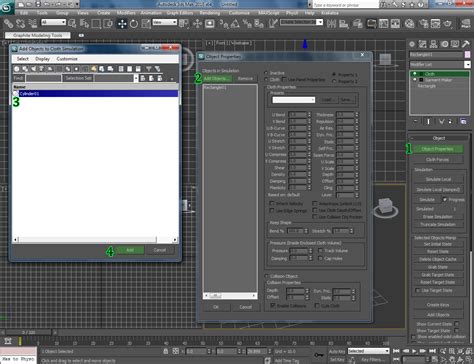The height and width of the screenshot is (364, 474).
Task: Open the Selection Set dropdown in Add Objects
Action: pos(116,78)
